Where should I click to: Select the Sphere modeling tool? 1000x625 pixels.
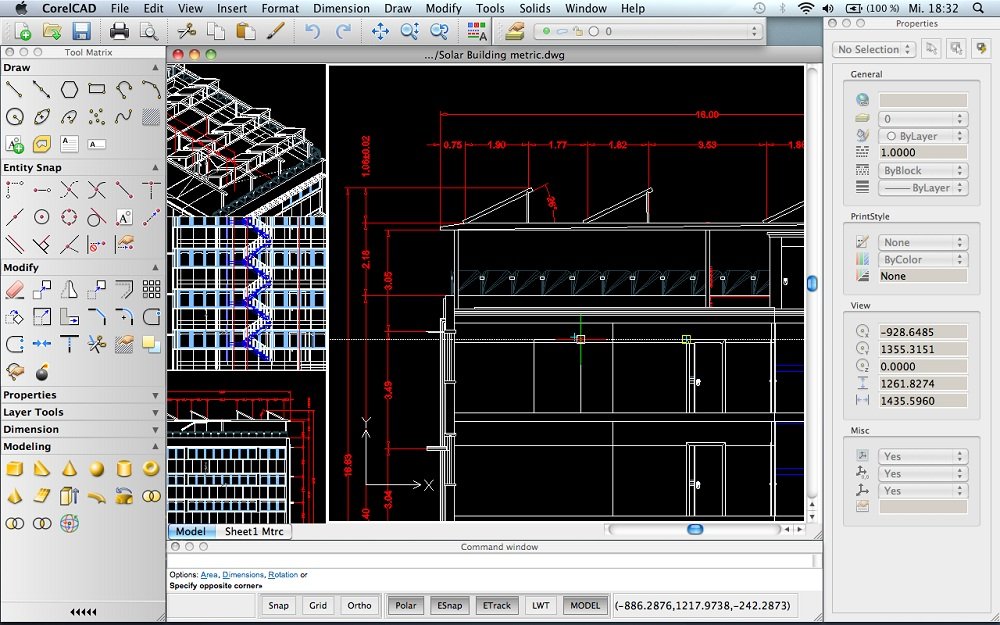96,469
